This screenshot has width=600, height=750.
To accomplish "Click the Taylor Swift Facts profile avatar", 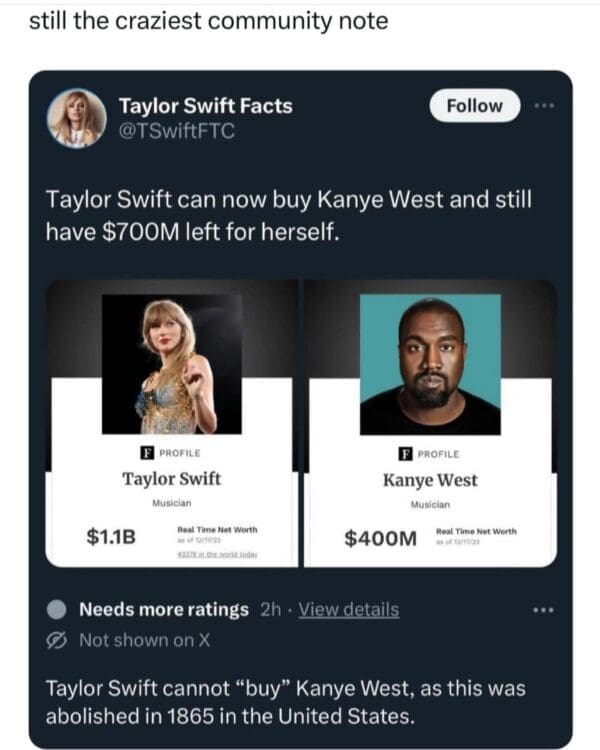I will pyautogui.click(x=75, y=119).
